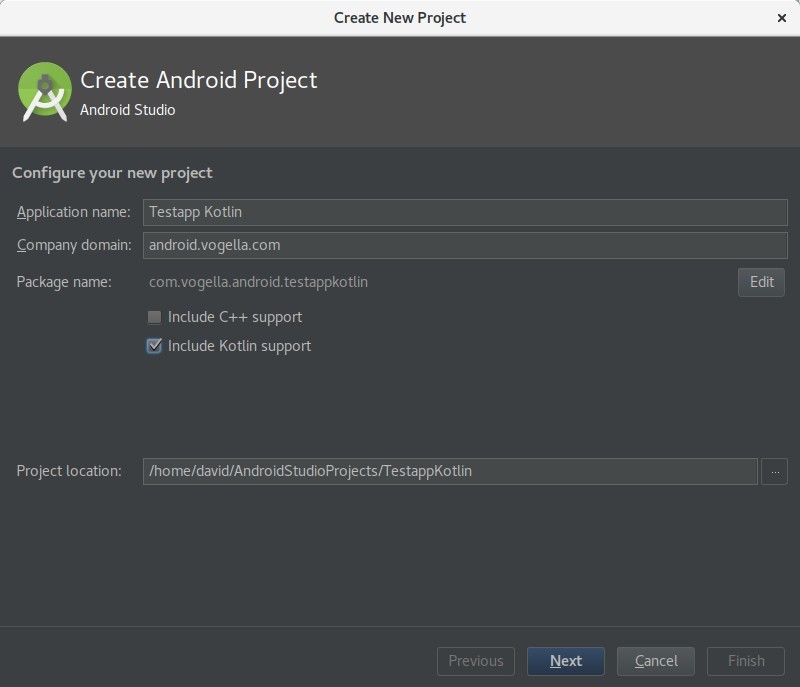Click the 'Company domain:' label
Viewport: 800px width, 687px height.
[74, 245]
